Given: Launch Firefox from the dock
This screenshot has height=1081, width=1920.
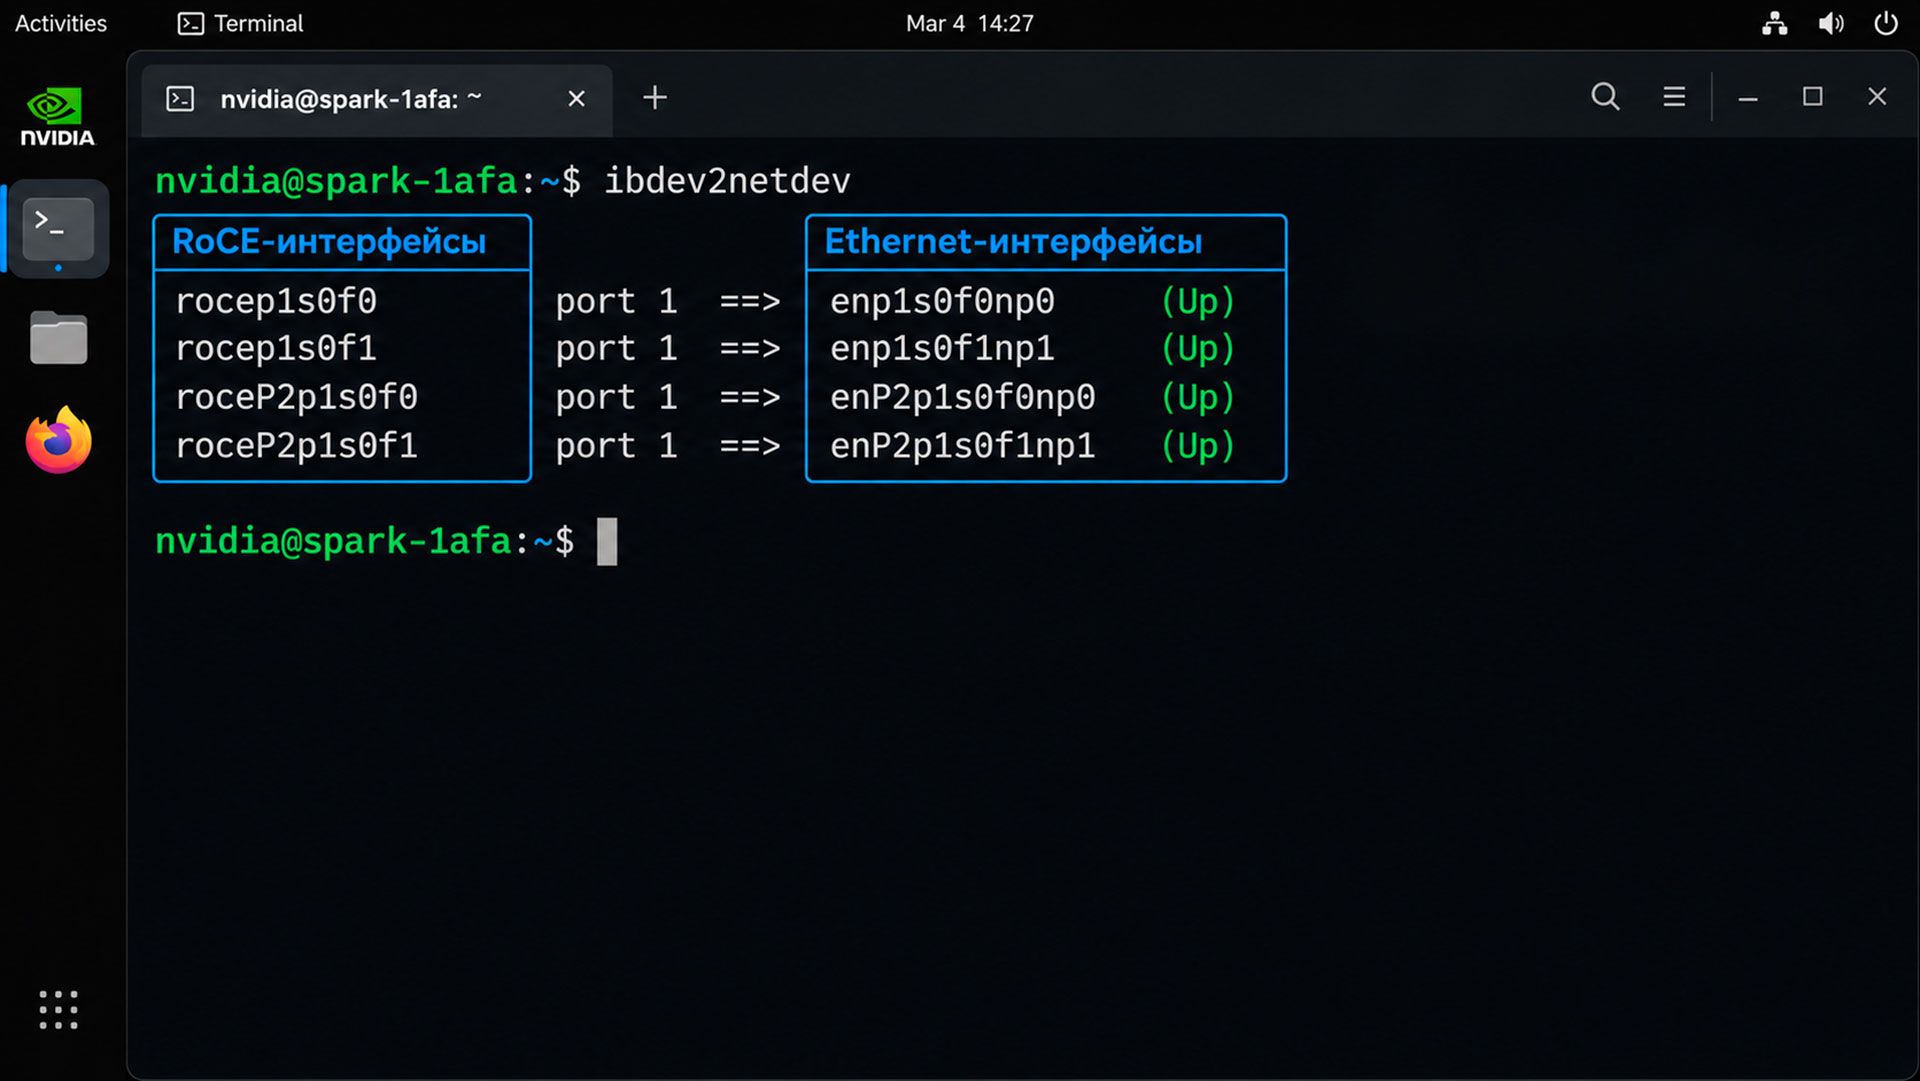Looking at the screenshot, I should [58, 440].
